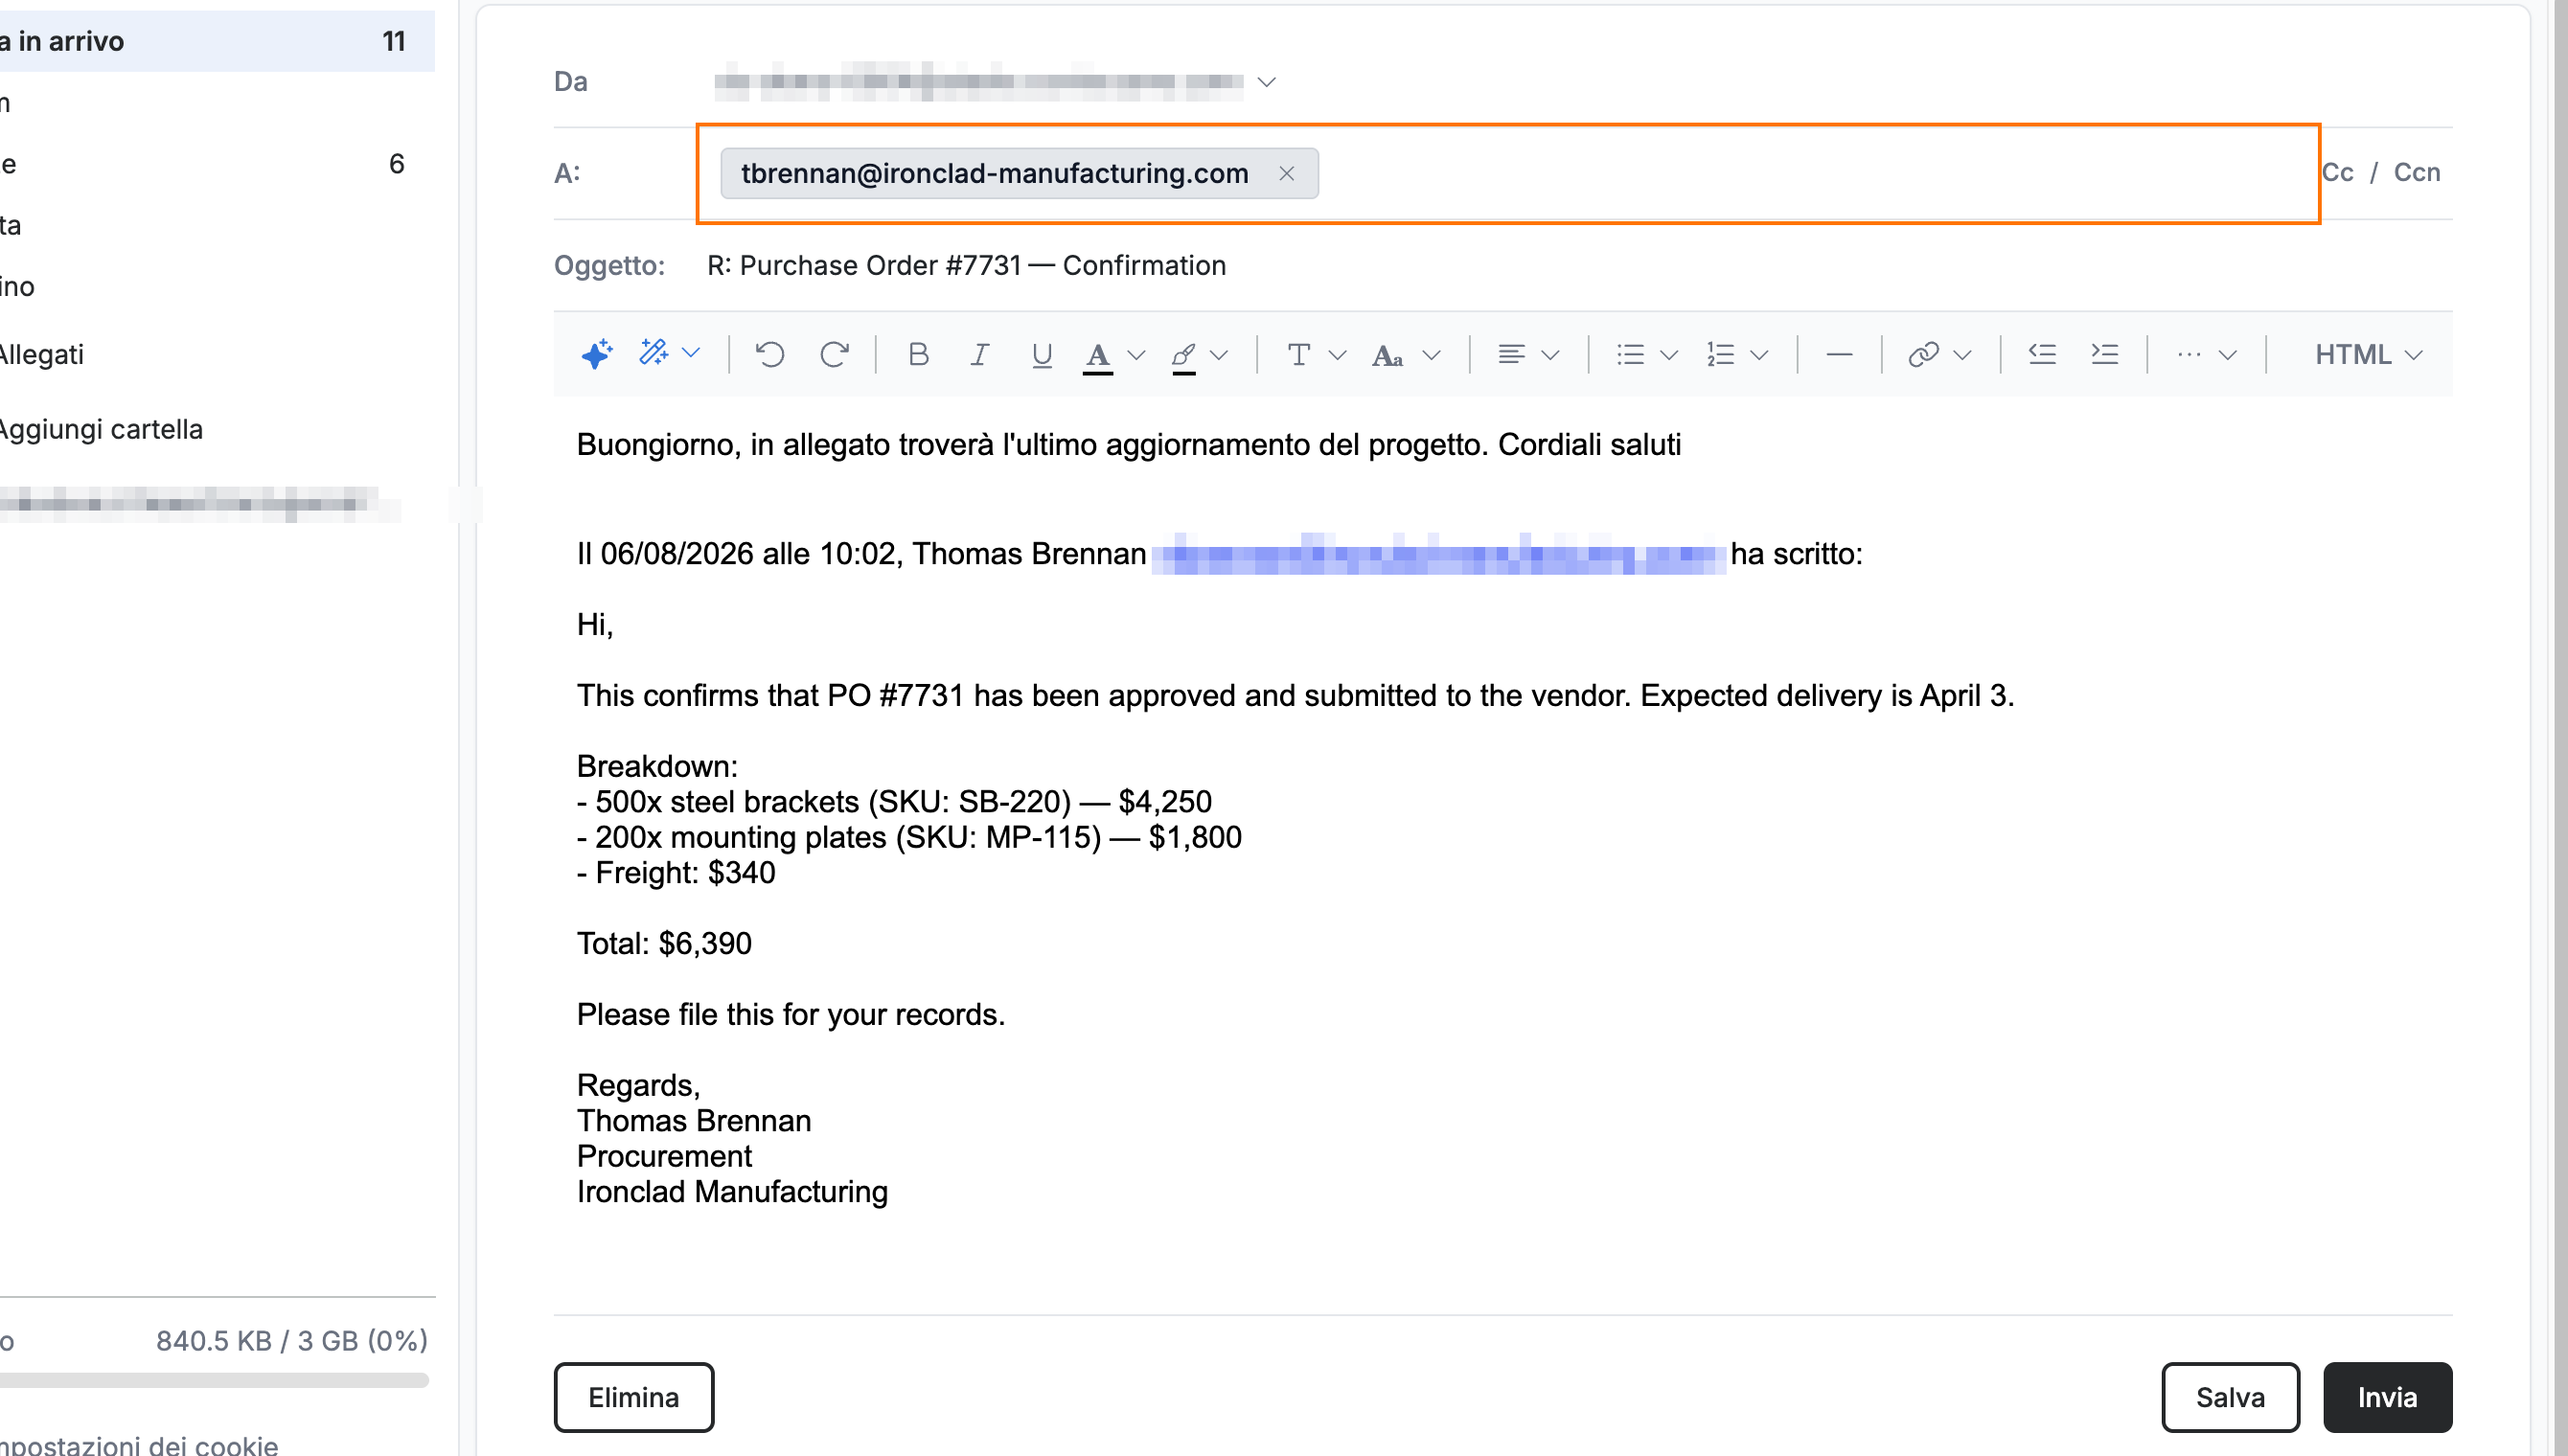Insert a horizontal line
The height and width of the screenshot is (1456, 2568).
click(1839, 354)
